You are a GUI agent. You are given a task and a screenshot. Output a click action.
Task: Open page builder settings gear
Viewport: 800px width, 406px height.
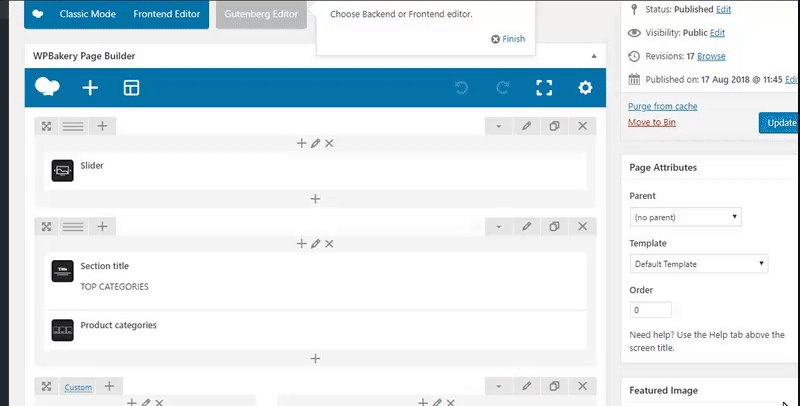coord(585,88)
